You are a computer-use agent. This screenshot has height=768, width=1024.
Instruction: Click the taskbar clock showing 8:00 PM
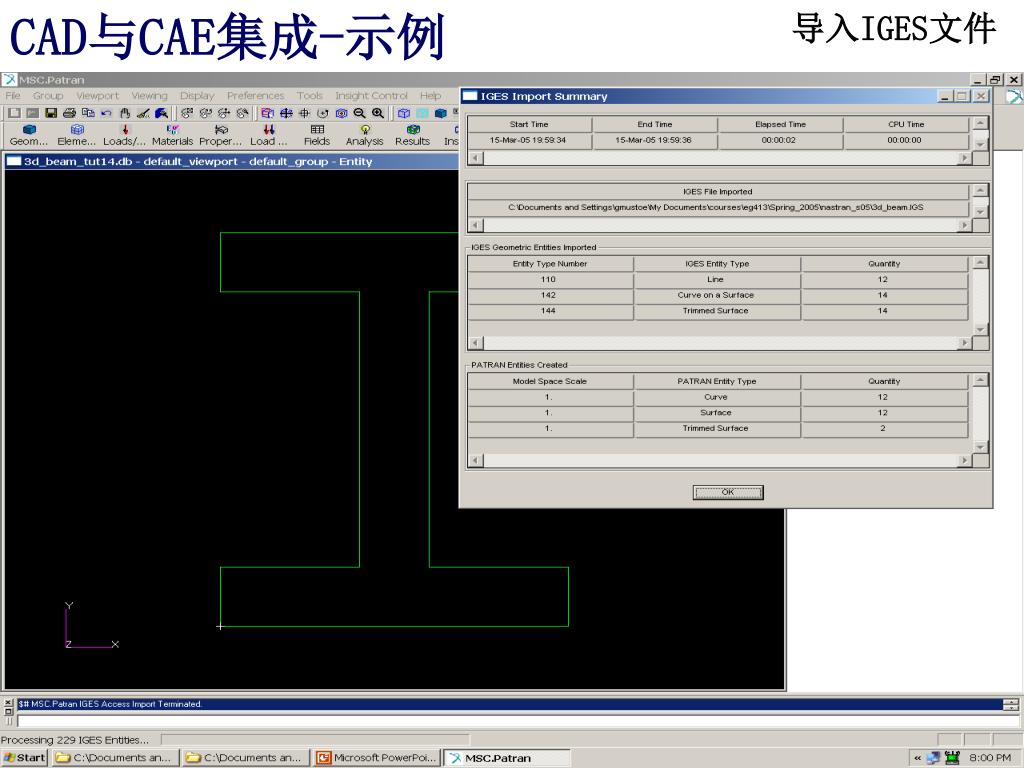point(990,758)
